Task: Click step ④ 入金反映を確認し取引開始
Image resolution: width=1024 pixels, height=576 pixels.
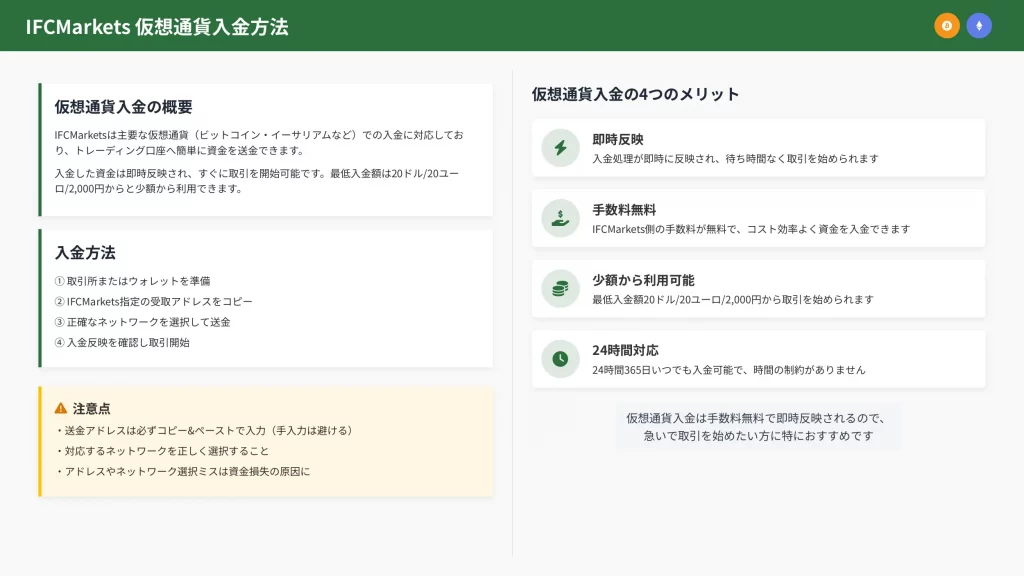Action: [x=121, y=342]
